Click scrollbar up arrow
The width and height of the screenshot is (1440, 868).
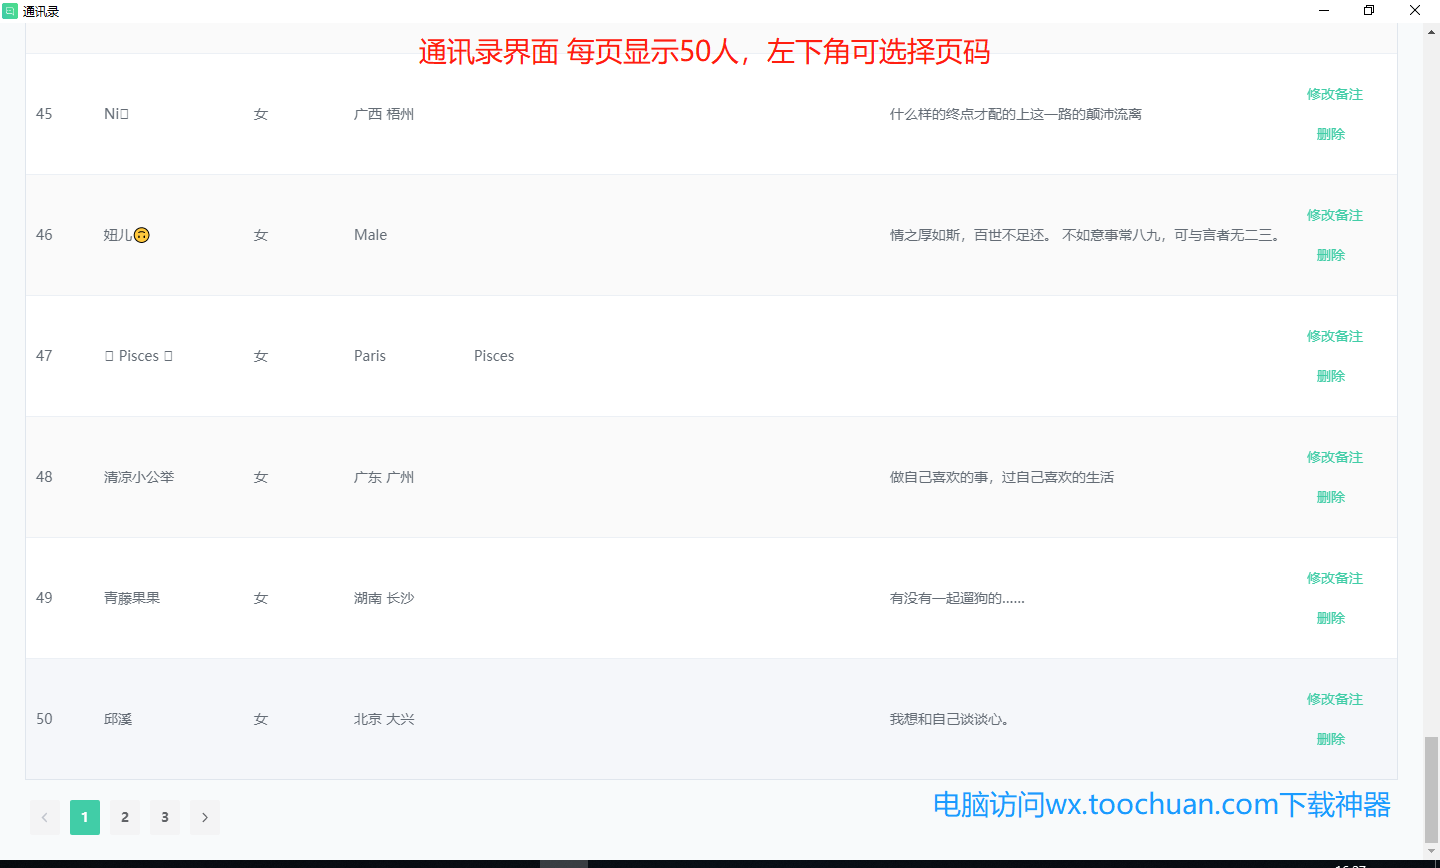pyautogui.click(x=1431, y=31)
